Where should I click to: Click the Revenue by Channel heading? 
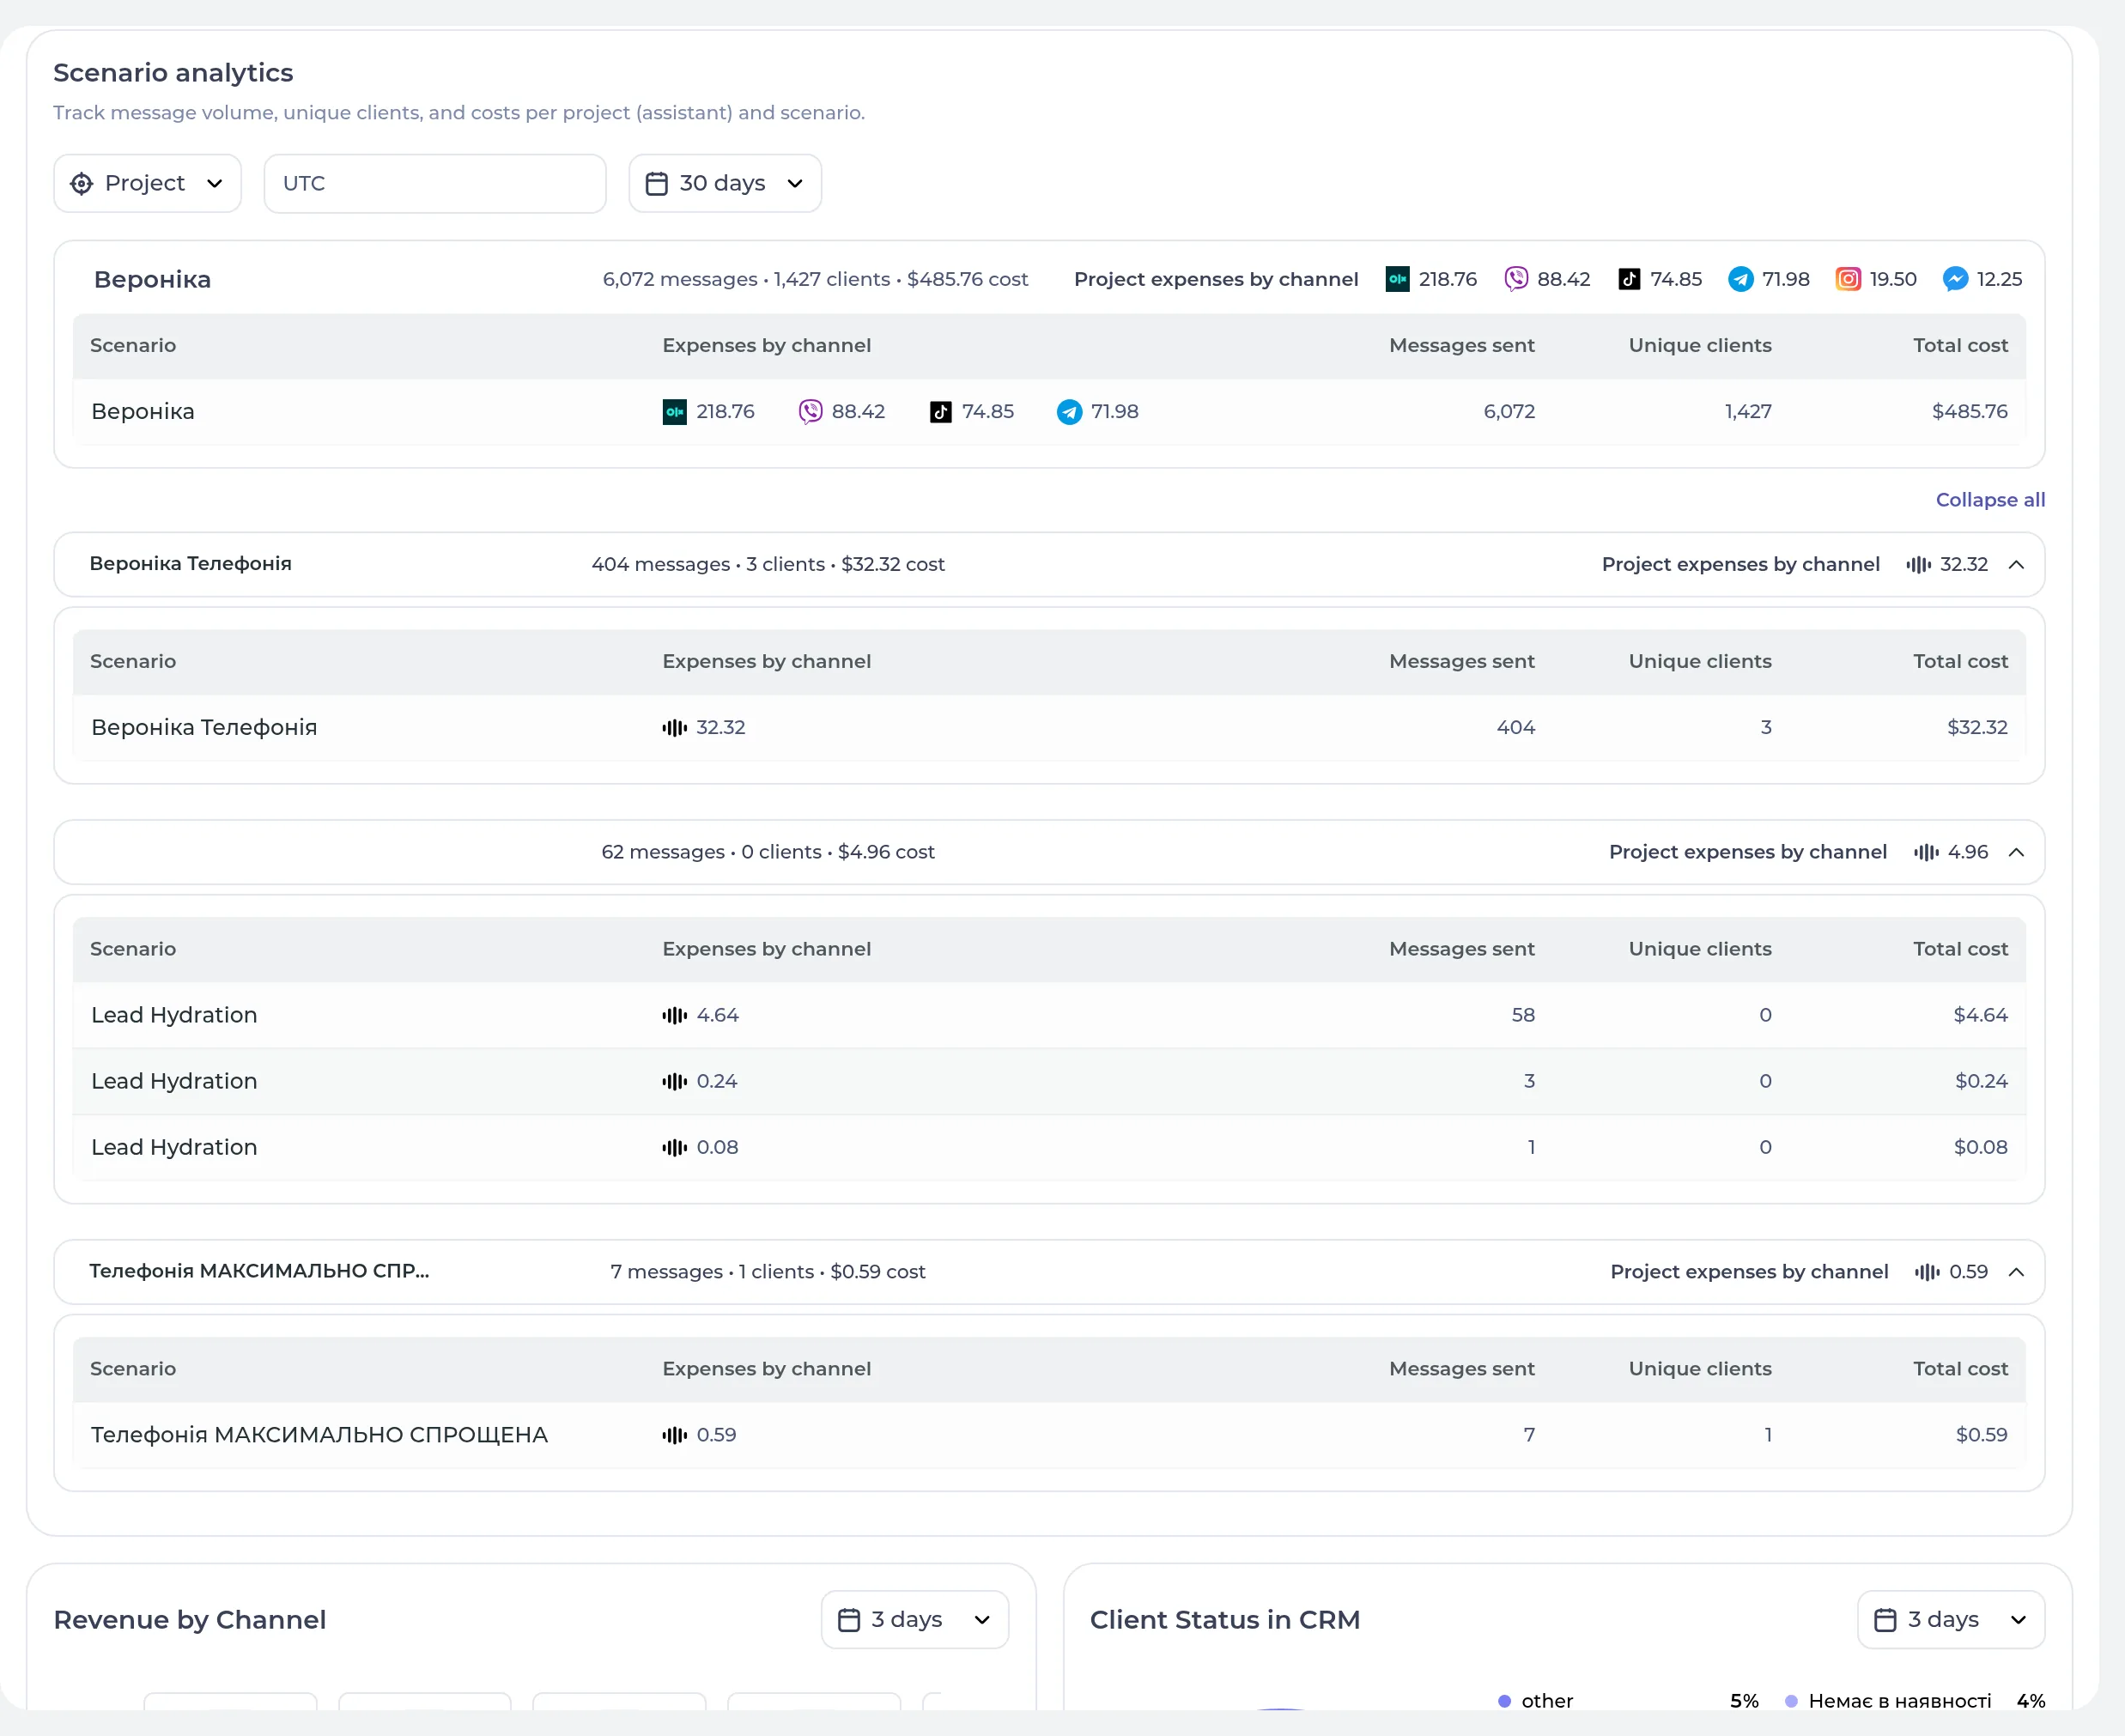190,1620
